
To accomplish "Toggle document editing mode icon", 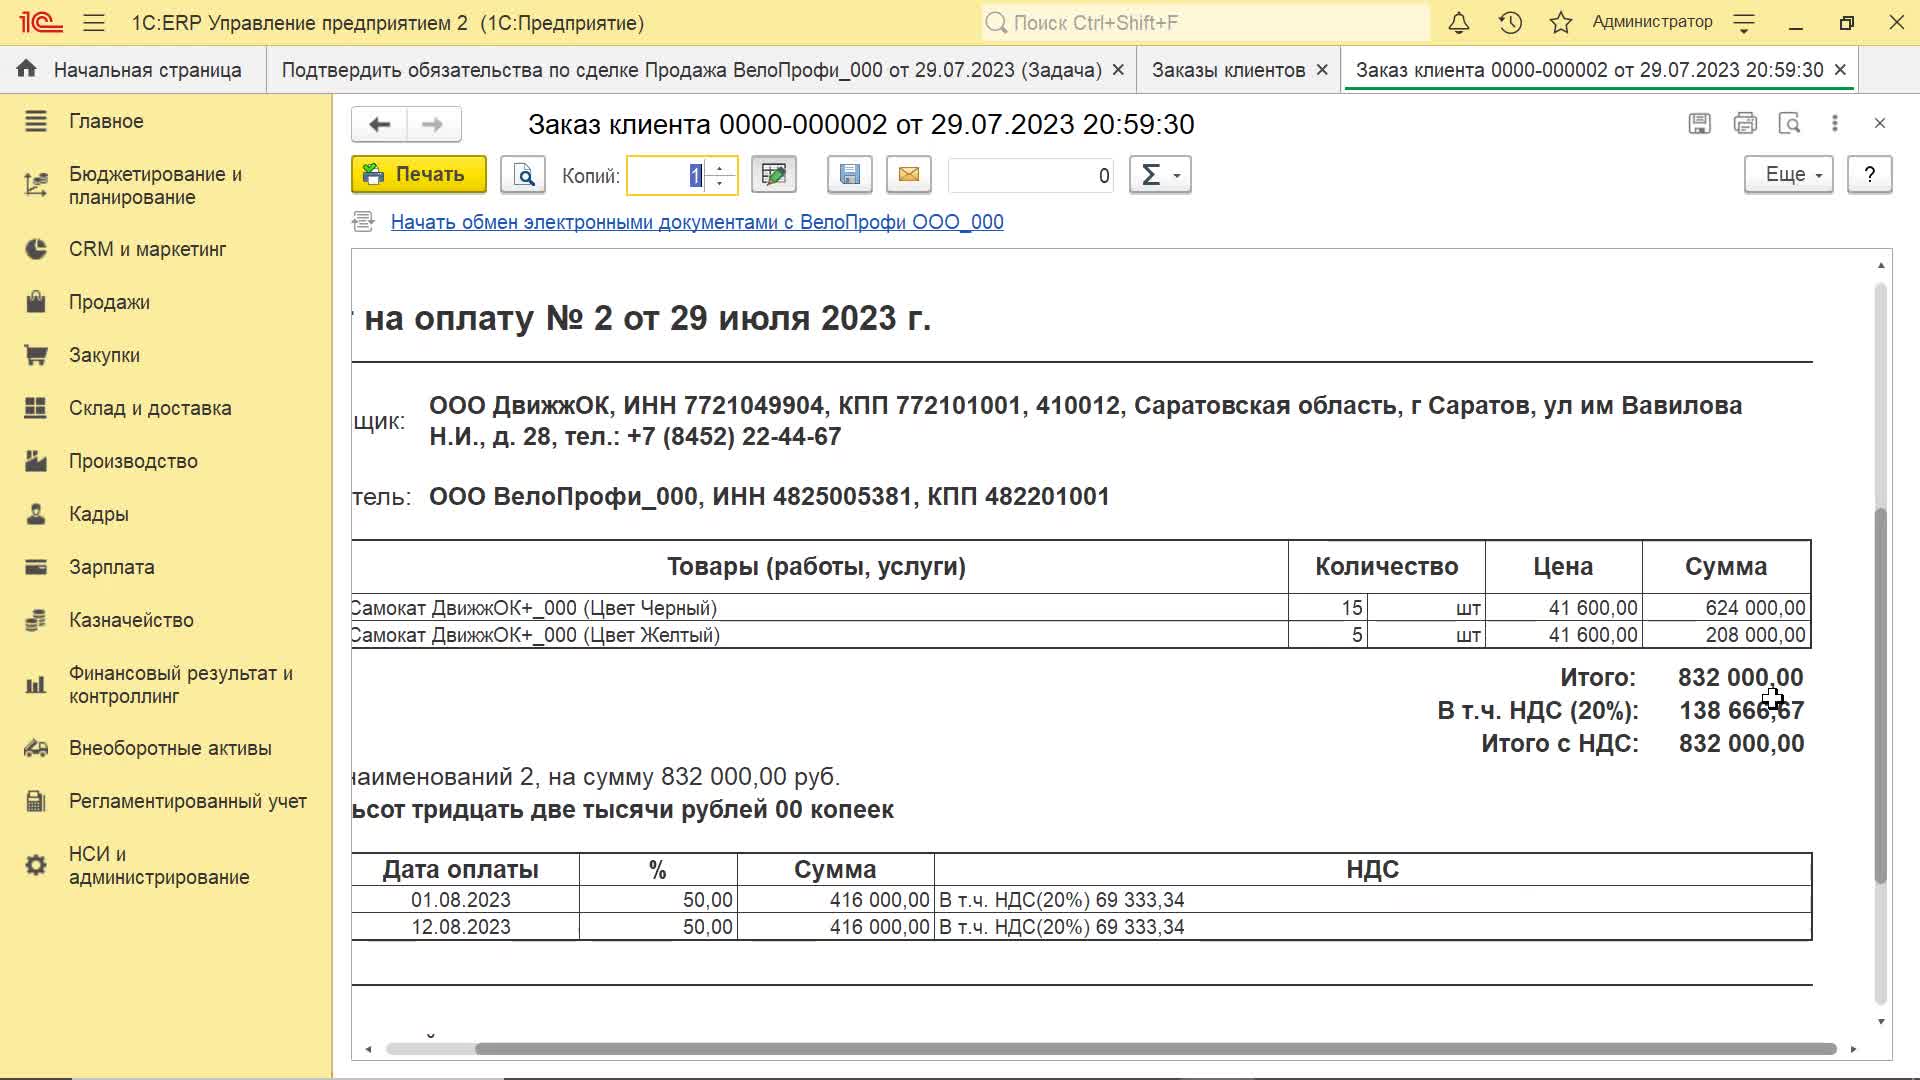I will pos(773,175).
